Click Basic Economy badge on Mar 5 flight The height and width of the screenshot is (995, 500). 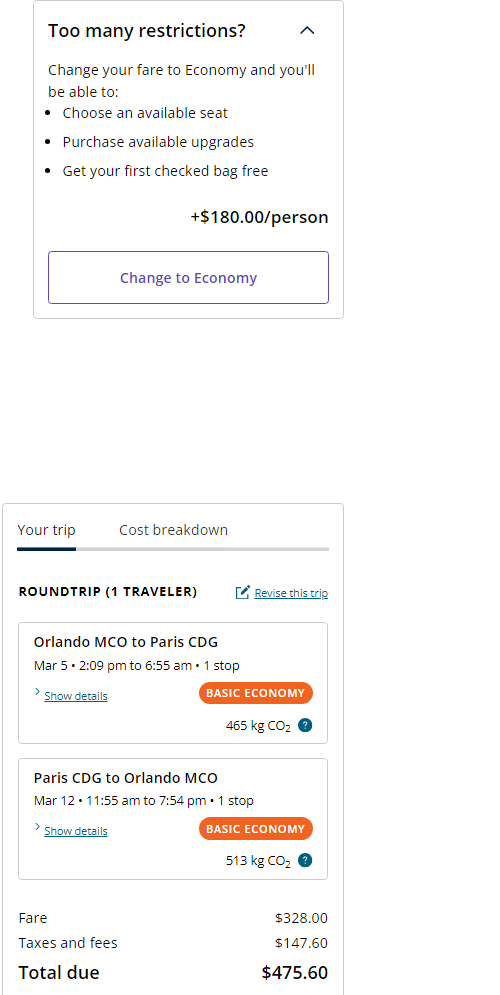point(256,693)
